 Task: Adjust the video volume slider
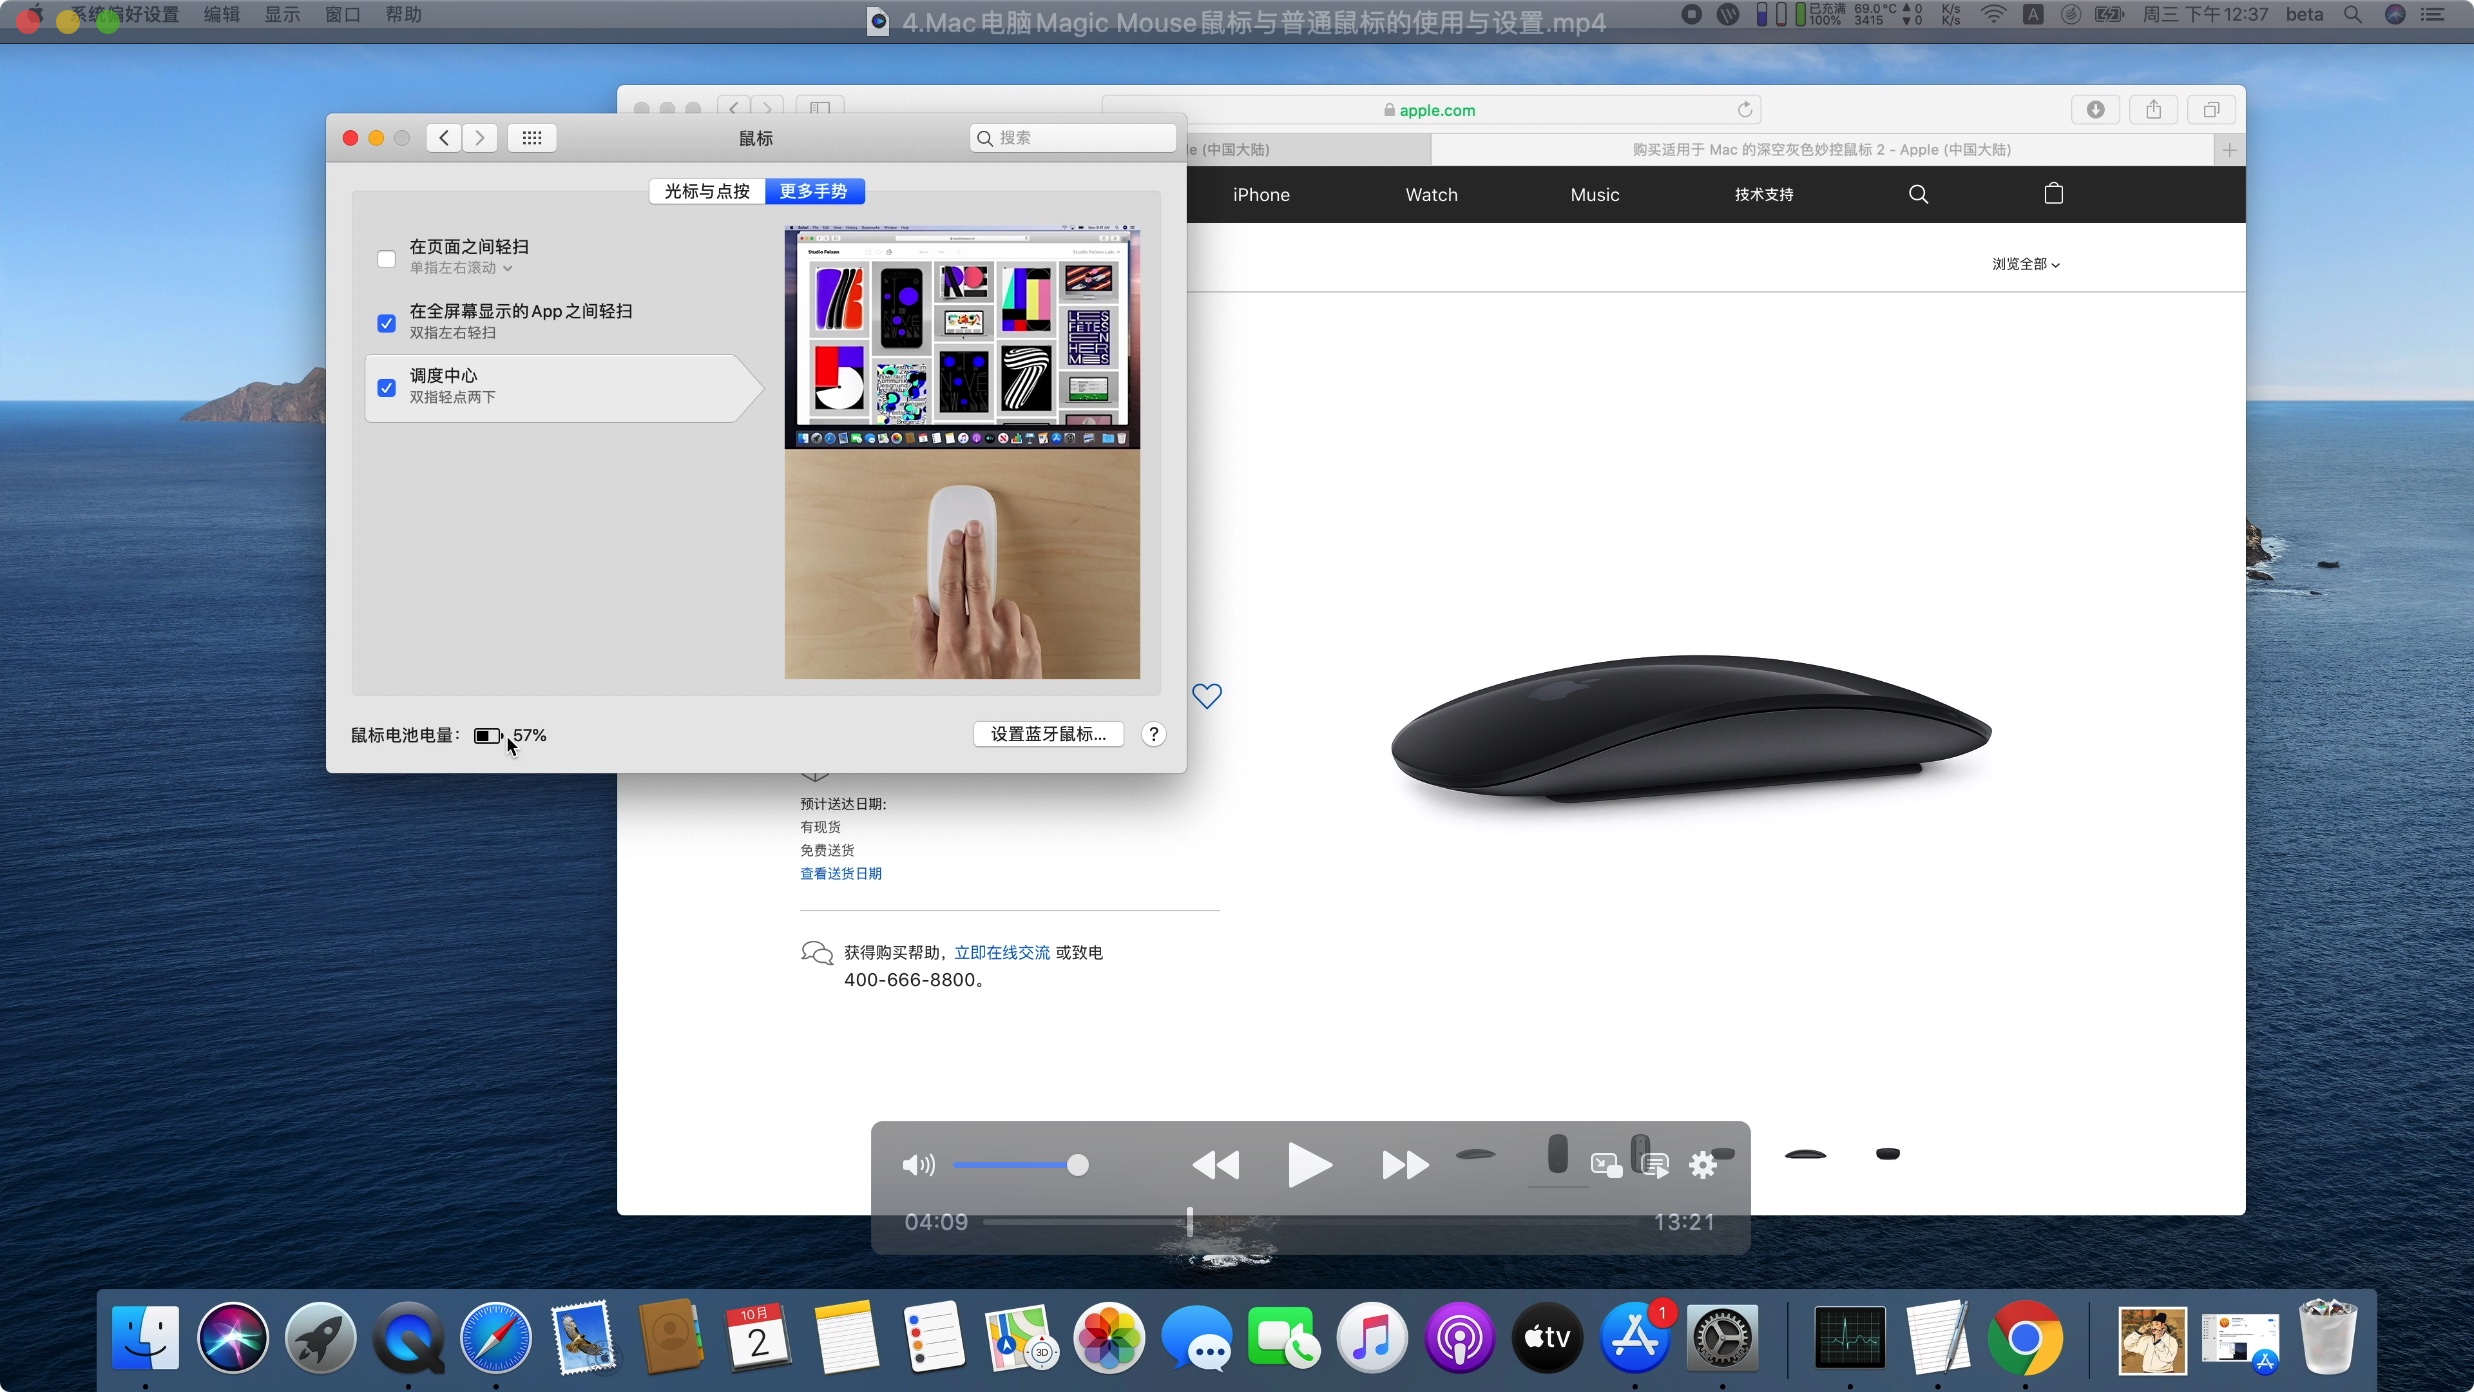tap(1020, 1165)
